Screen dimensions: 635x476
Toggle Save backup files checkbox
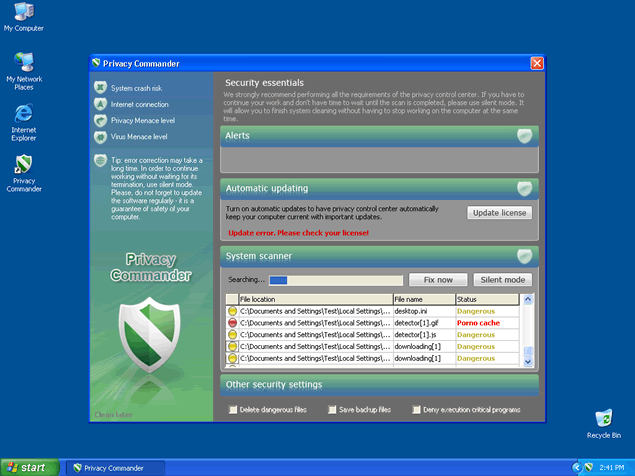coord(331,410)
